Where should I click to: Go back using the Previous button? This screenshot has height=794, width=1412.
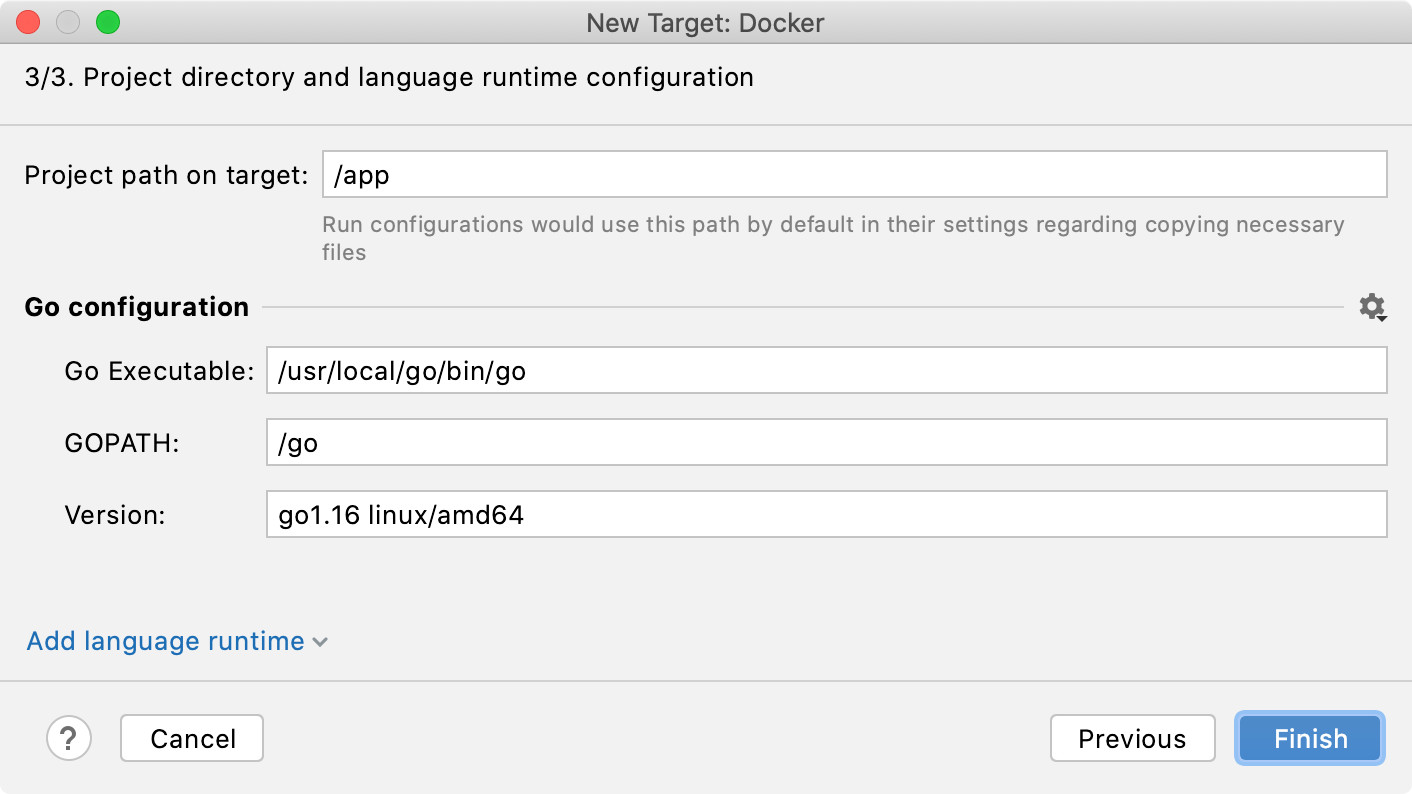(x=1132, y=738)
